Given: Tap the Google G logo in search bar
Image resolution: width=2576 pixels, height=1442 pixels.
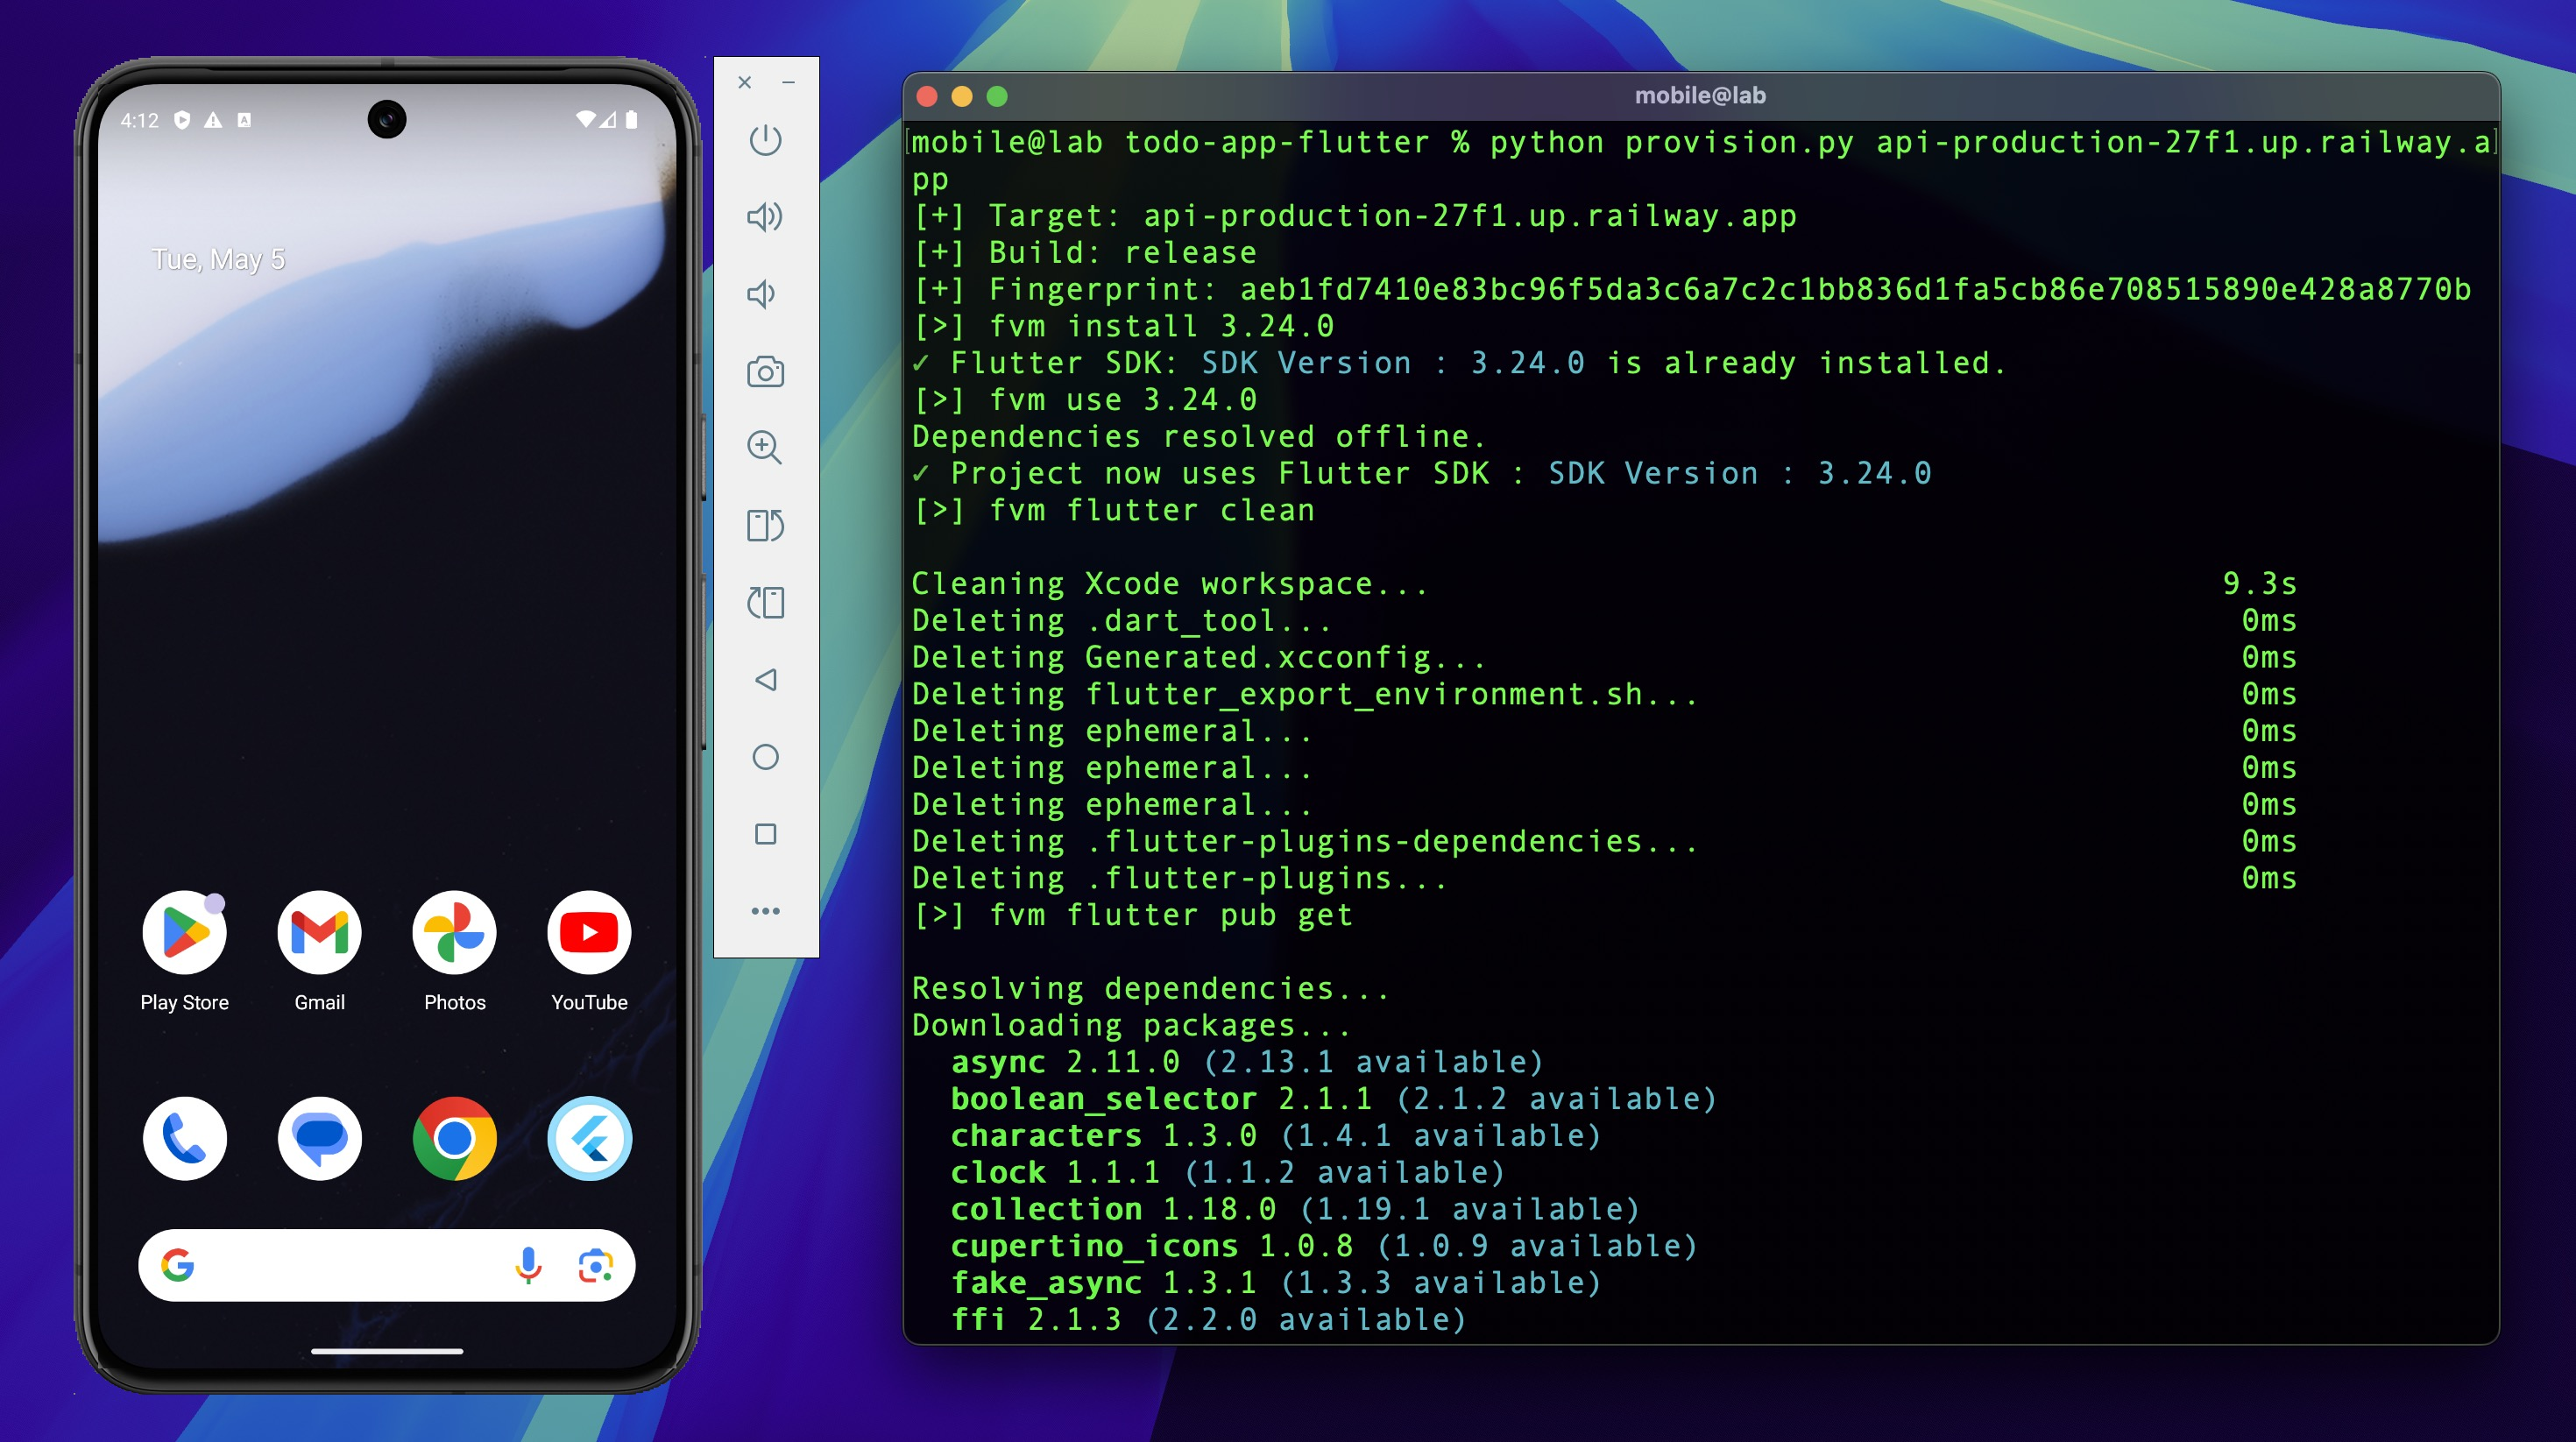Looking at the screenshot, I should pyautogui.click(x=178, y=1265).
